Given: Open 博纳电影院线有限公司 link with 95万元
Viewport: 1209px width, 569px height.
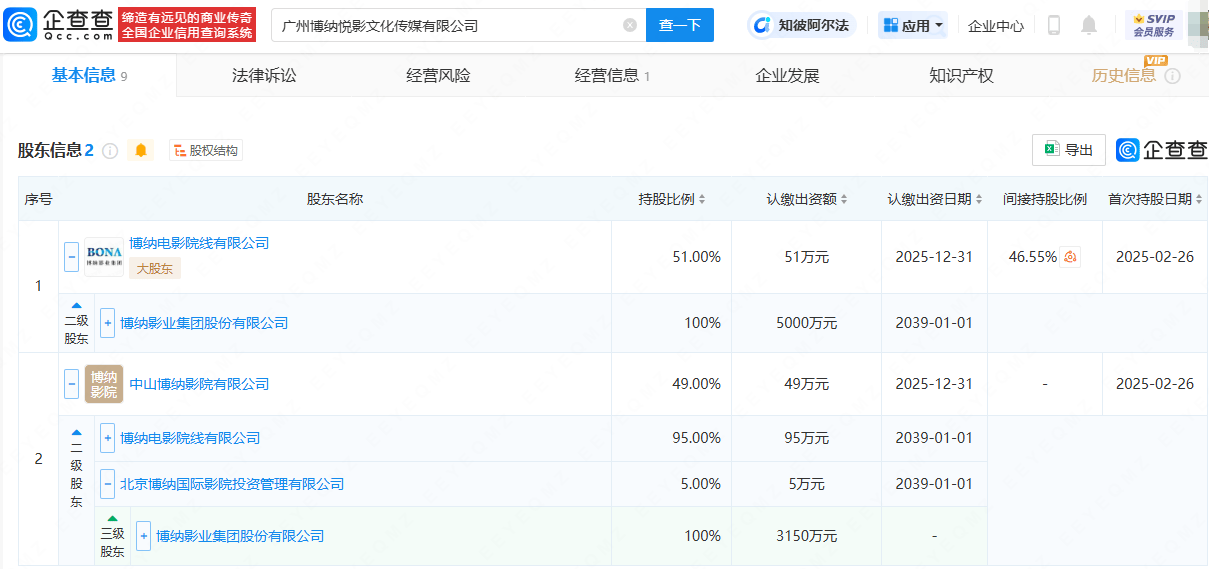Looking at the screenshot, I should click(x=190, y=438).
